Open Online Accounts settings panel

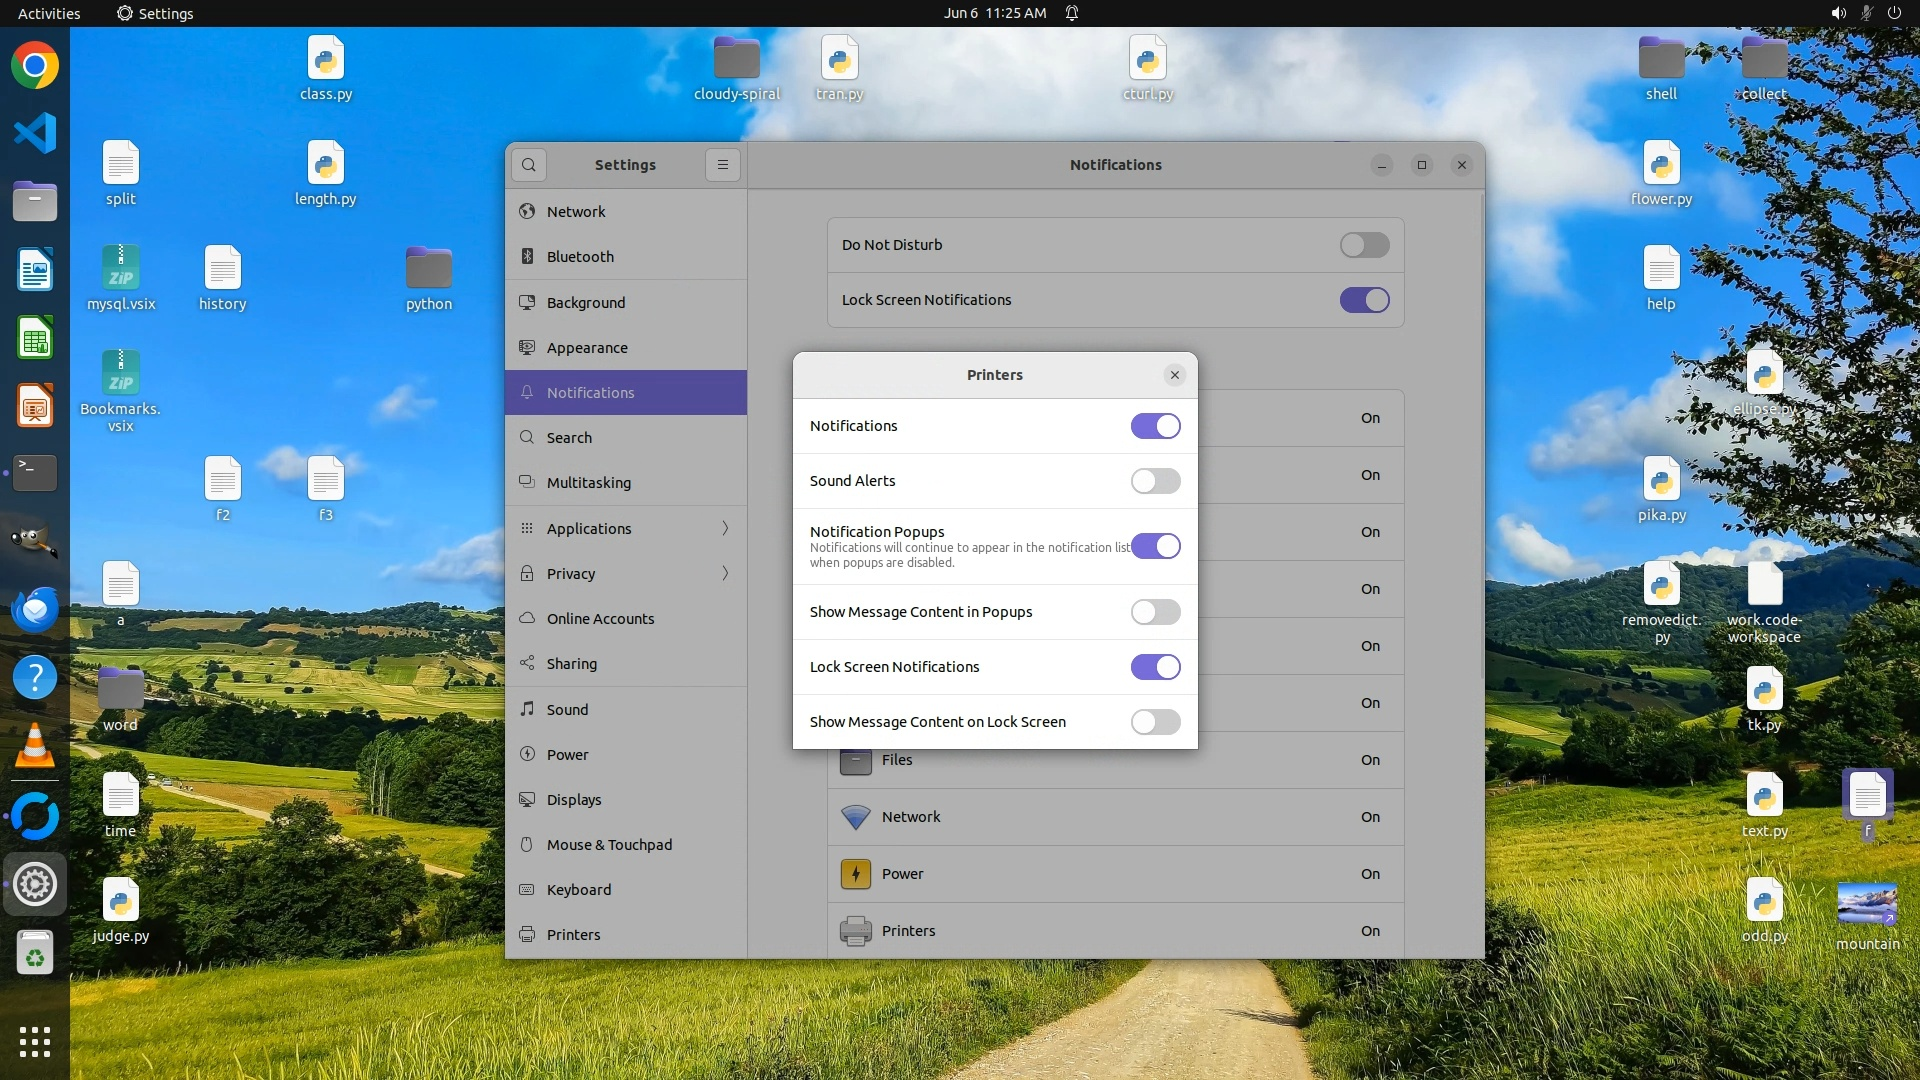(x=600, y=619)
